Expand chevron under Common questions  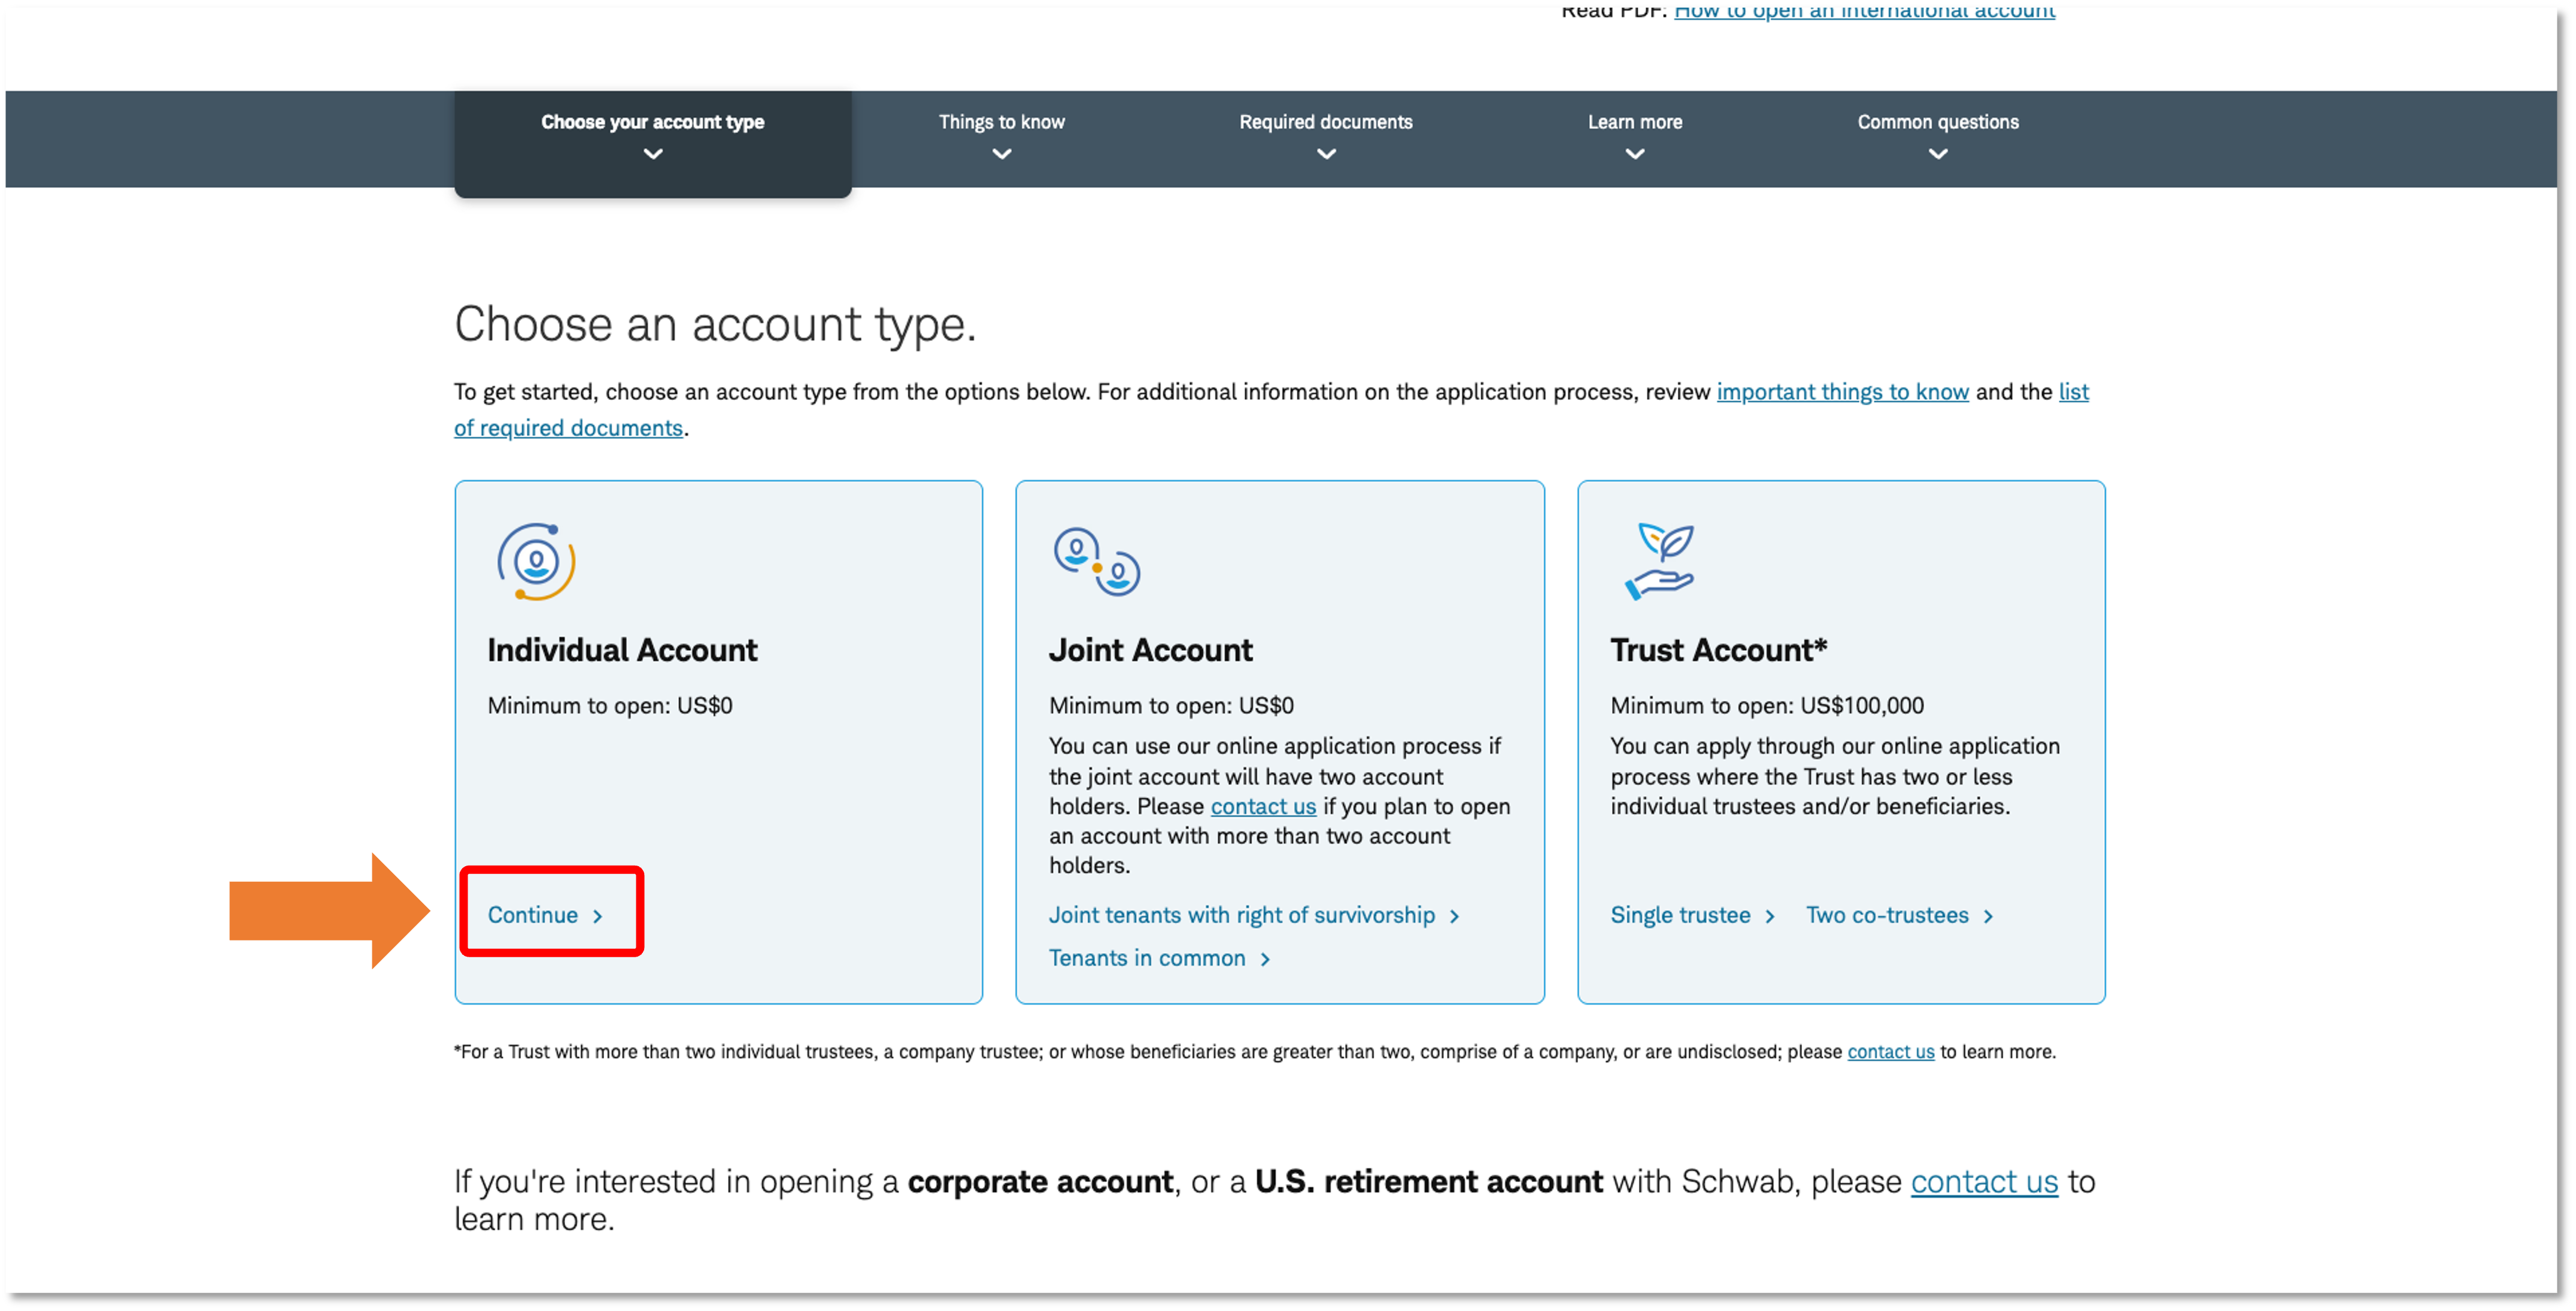coord(1937,154)
